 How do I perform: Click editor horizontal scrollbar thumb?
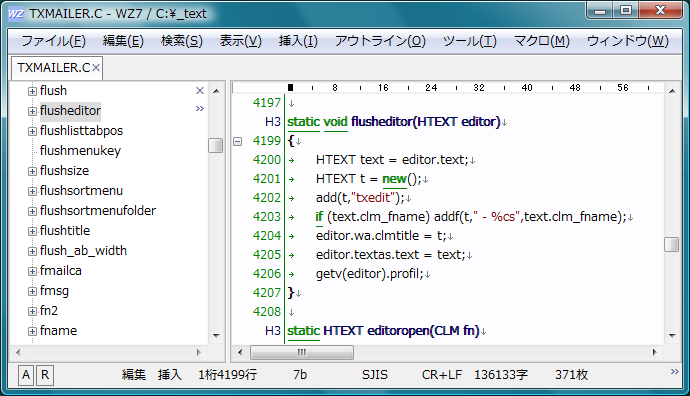[x=302, y=352]
